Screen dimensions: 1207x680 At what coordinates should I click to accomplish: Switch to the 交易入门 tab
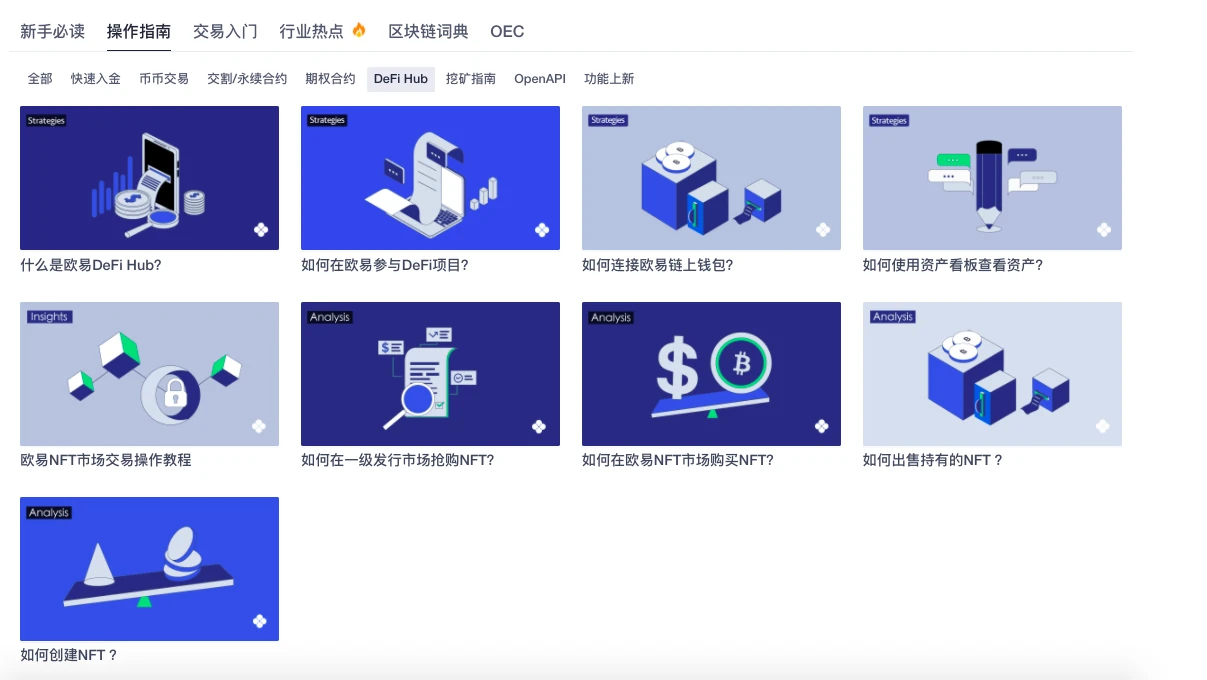pyautogui.click(x=225, y=31)
